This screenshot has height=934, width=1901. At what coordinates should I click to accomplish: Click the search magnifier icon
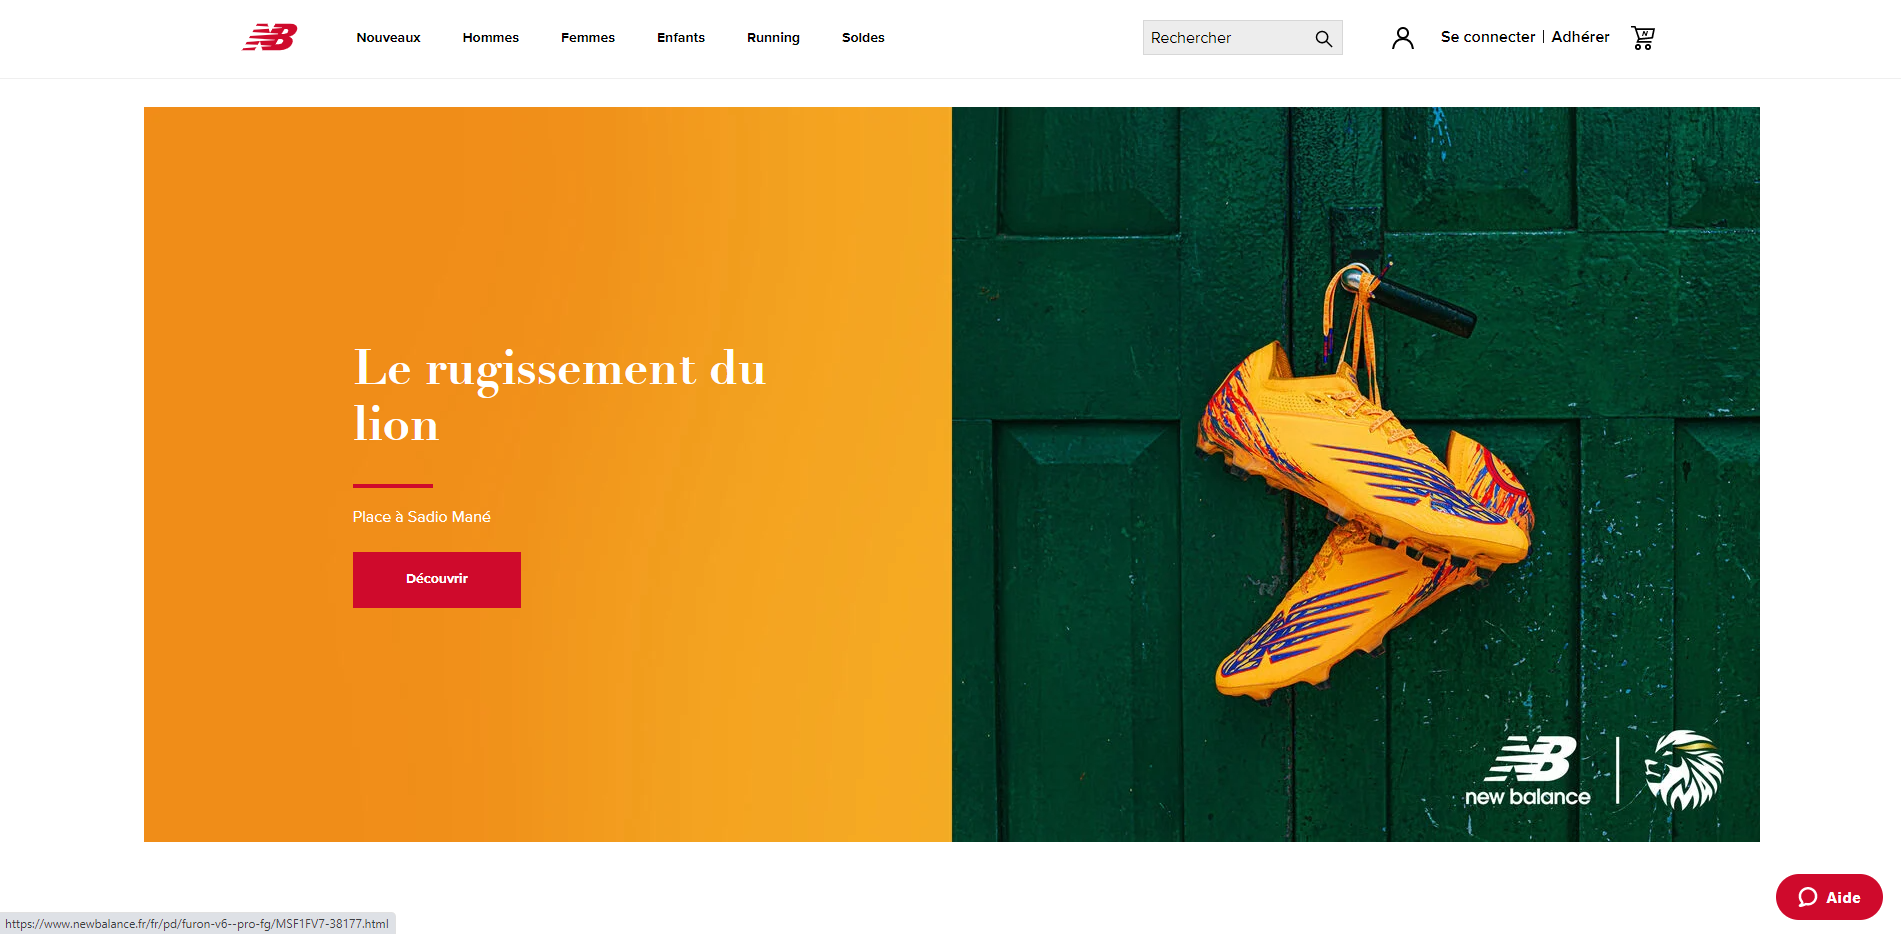coord(1324,38)
